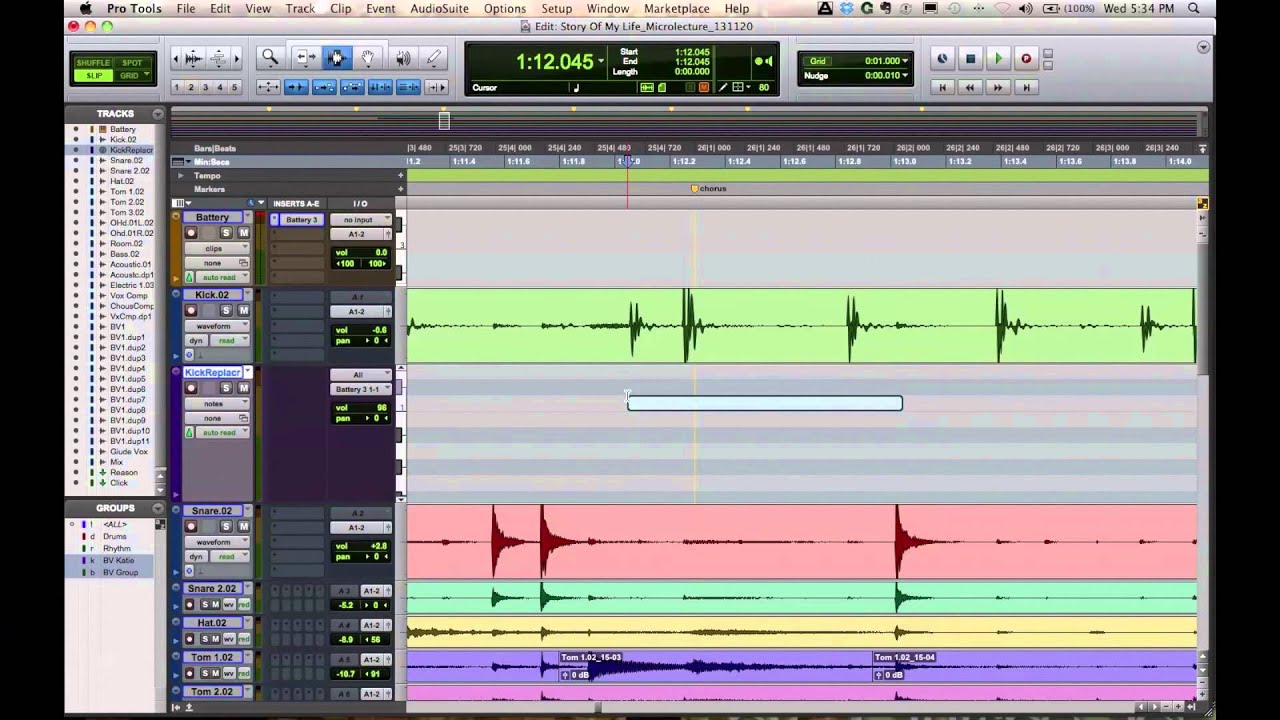Open Kick.02 waveform view dropdown
Screen dimensions: 1280x720
(x=218, y=326)
